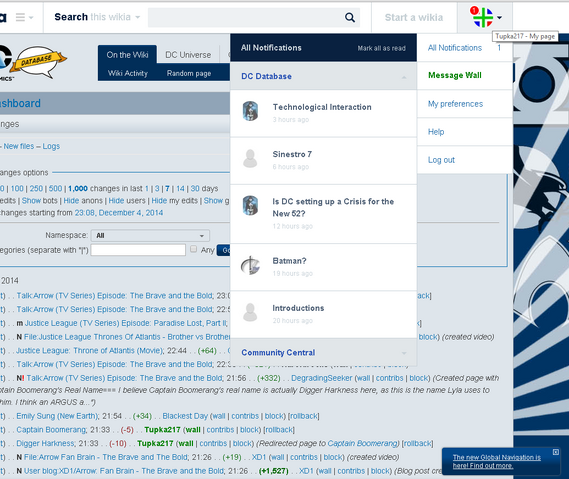Click the user avatar with notification badge
This screenshot has height=479, width=569.
[x=483, y=17]
